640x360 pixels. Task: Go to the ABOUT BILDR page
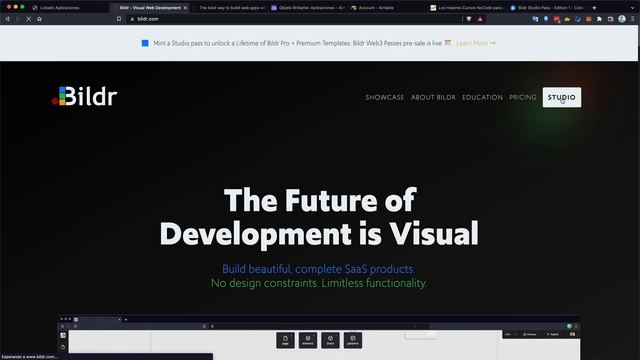(x=433, y=98)
